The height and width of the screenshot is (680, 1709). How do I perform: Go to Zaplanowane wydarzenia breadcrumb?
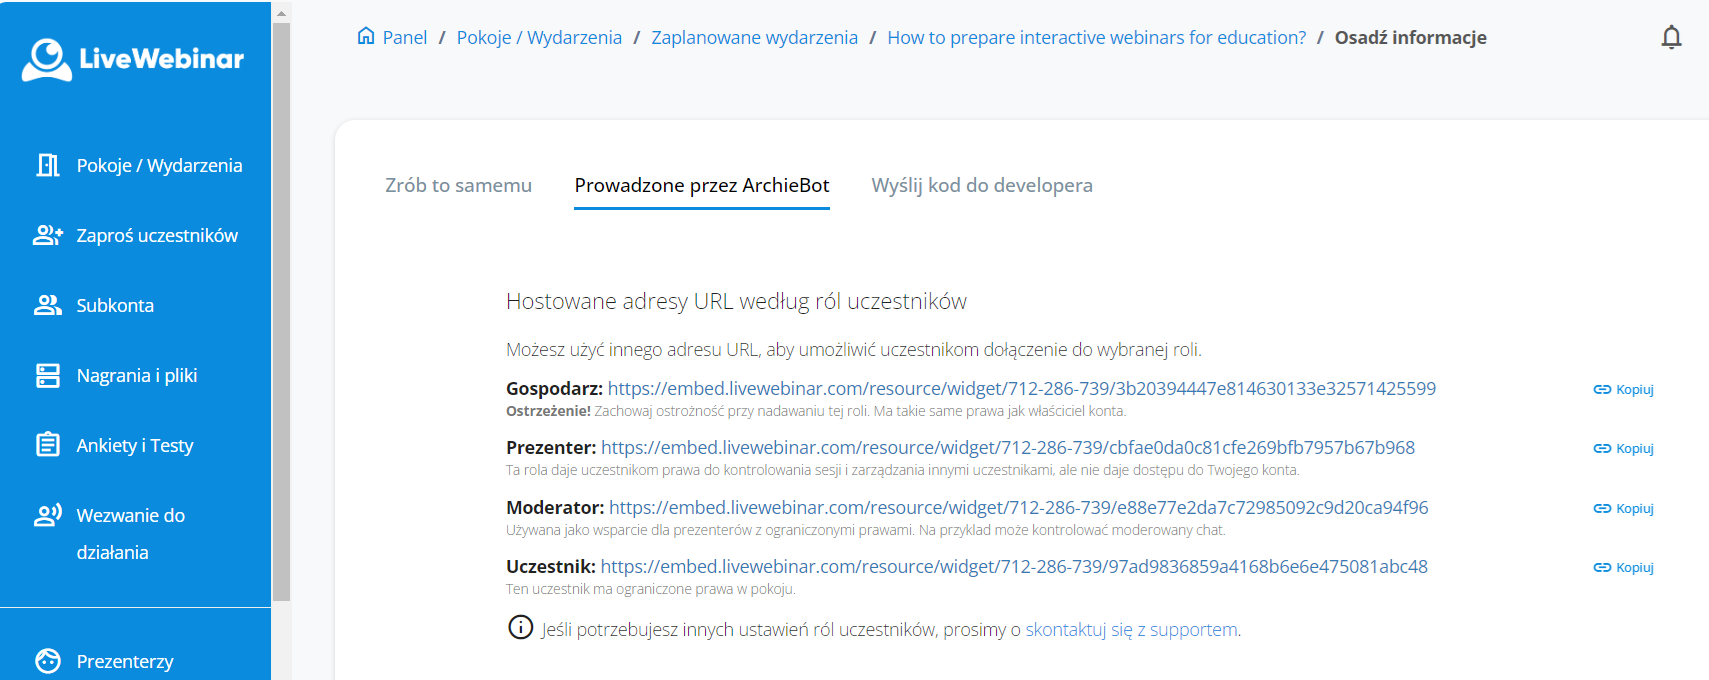pyautogui.click(x=754, y=38)
